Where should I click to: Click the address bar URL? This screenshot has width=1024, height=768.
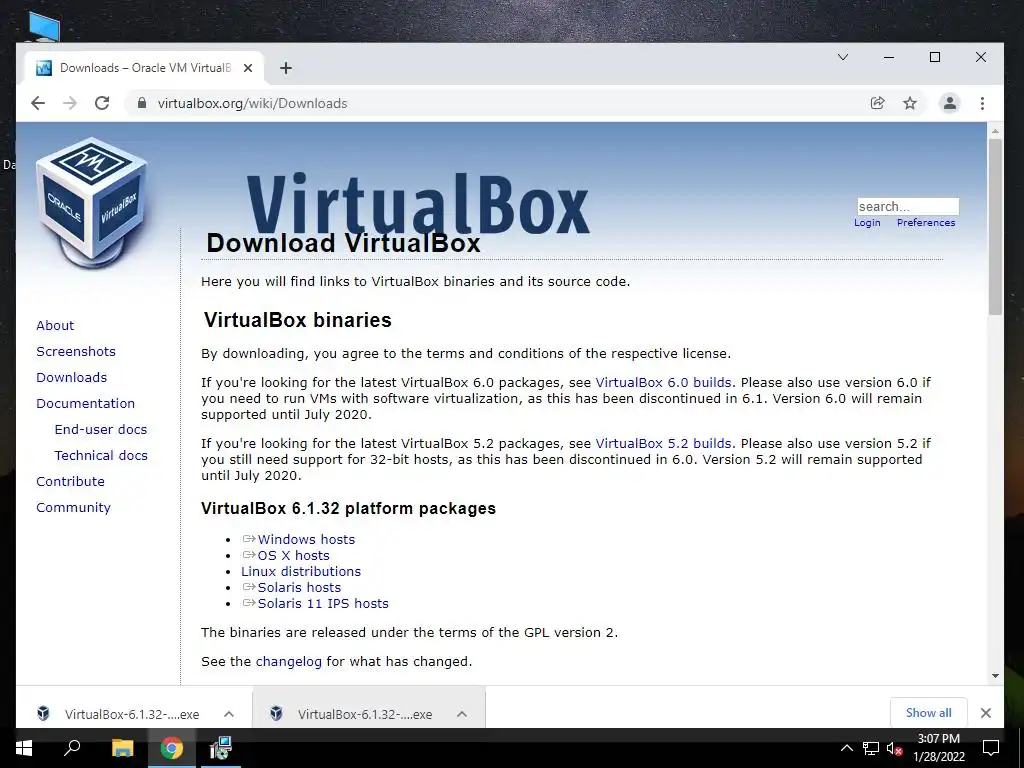click(x=252, y=103)
